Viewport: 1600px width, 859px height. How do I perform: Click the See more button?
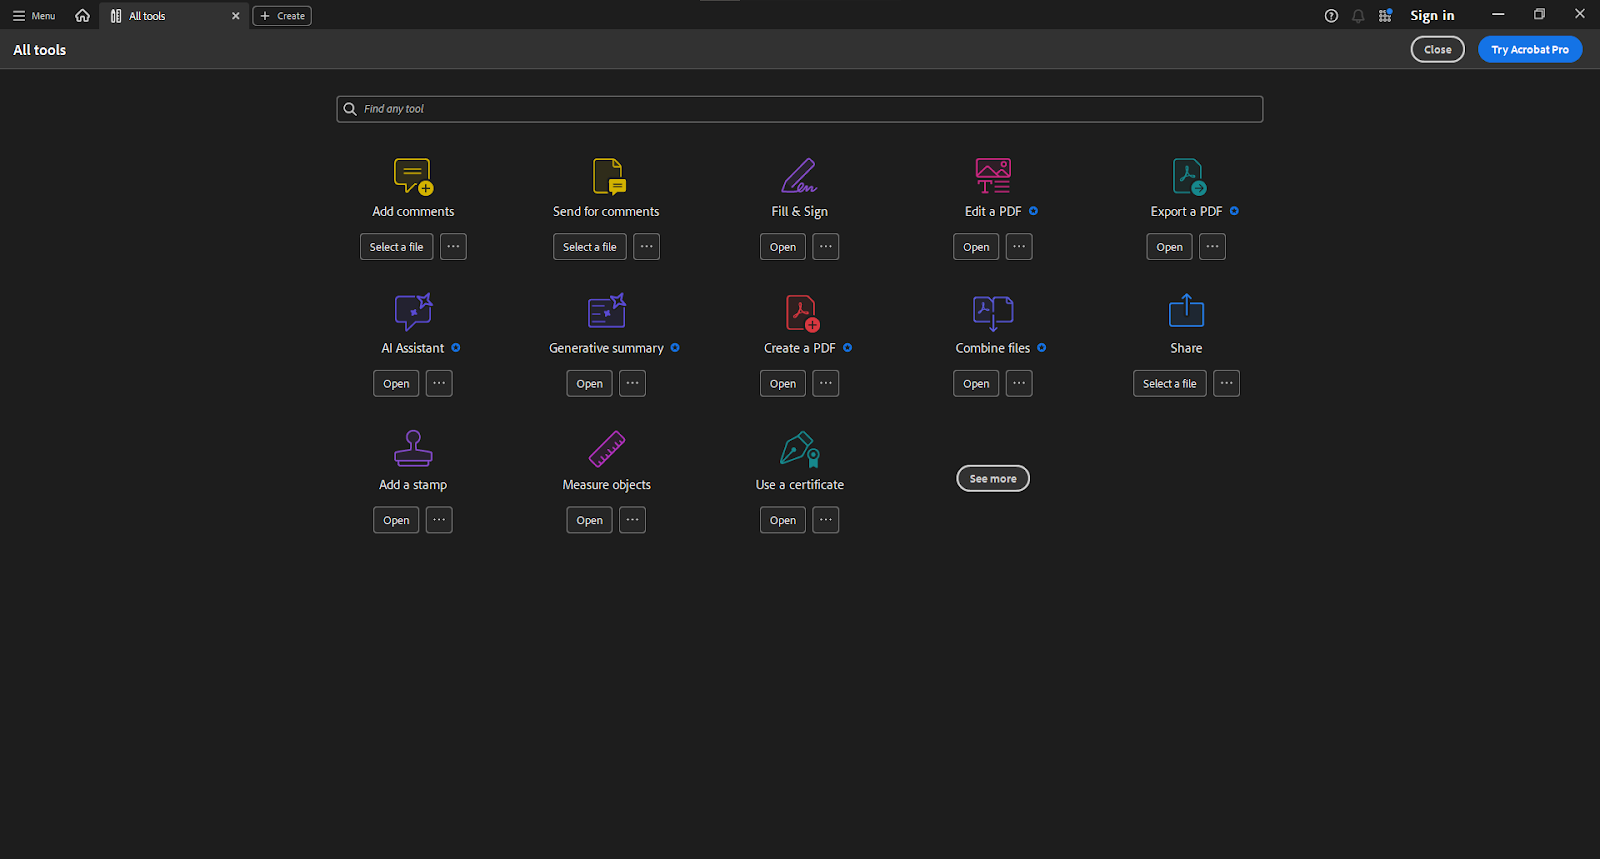tap(993, 479)
